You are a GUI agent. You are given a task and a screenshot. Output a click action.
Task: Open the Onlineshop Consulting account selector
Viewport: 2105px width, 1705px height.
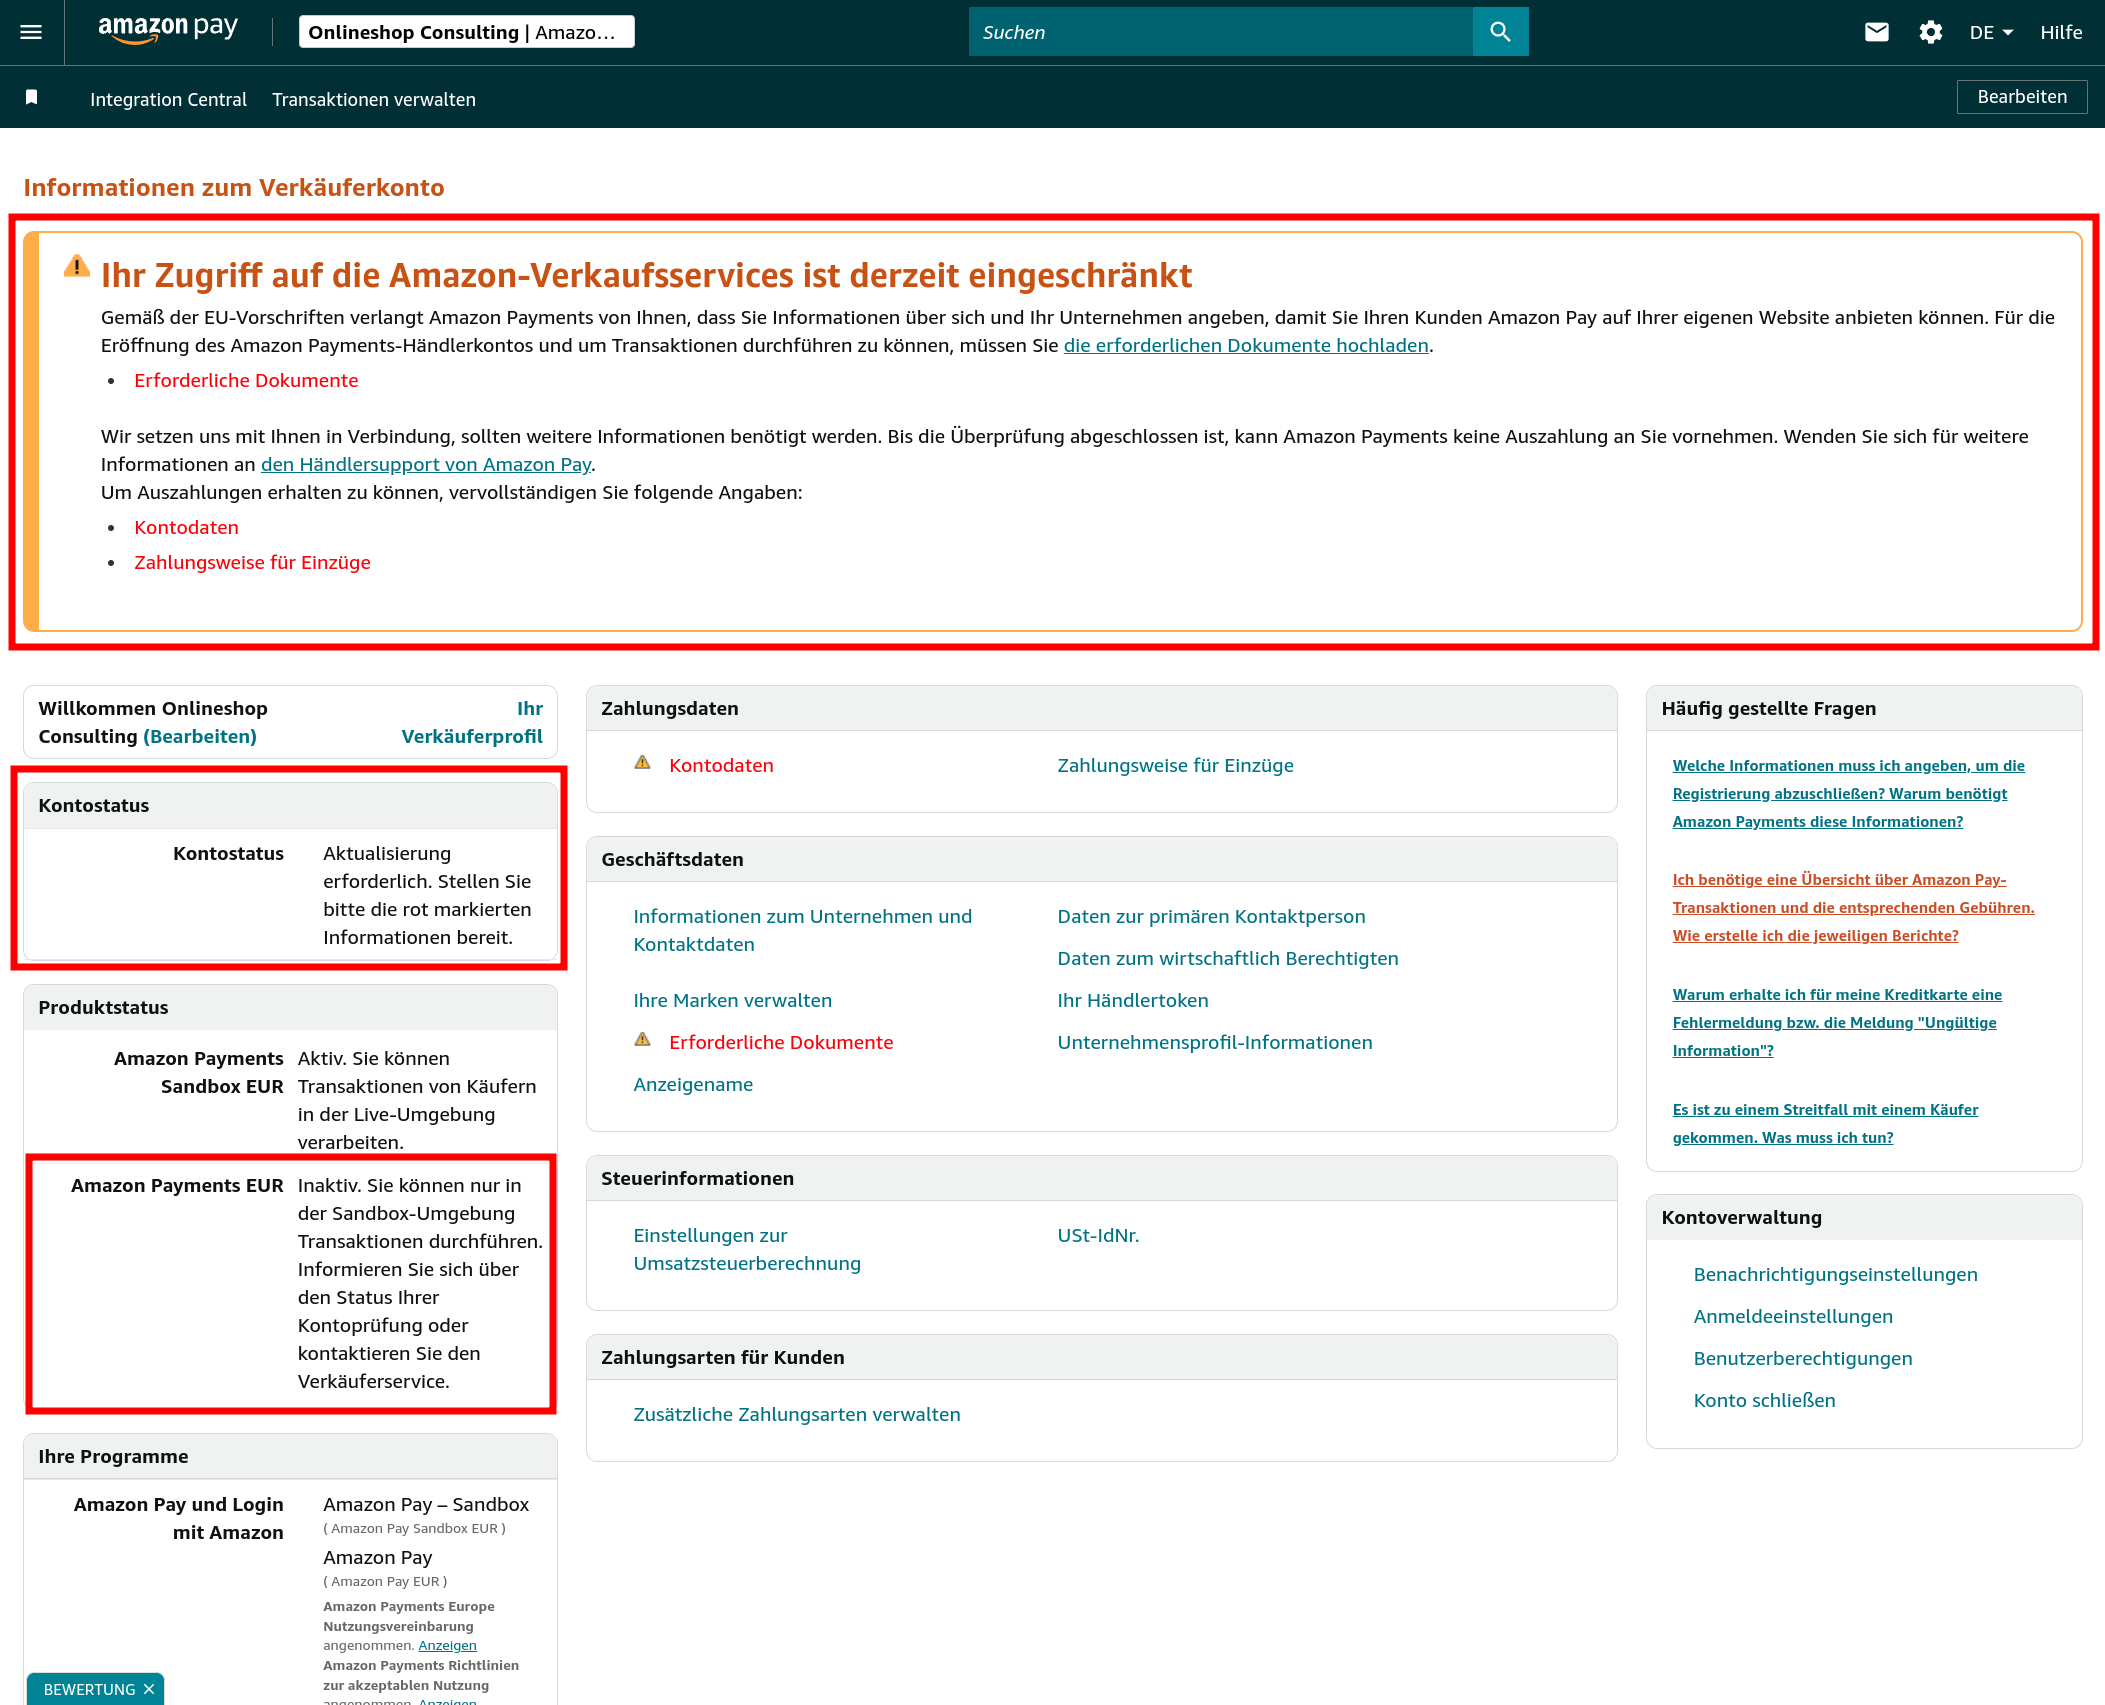tap(466, 32)
